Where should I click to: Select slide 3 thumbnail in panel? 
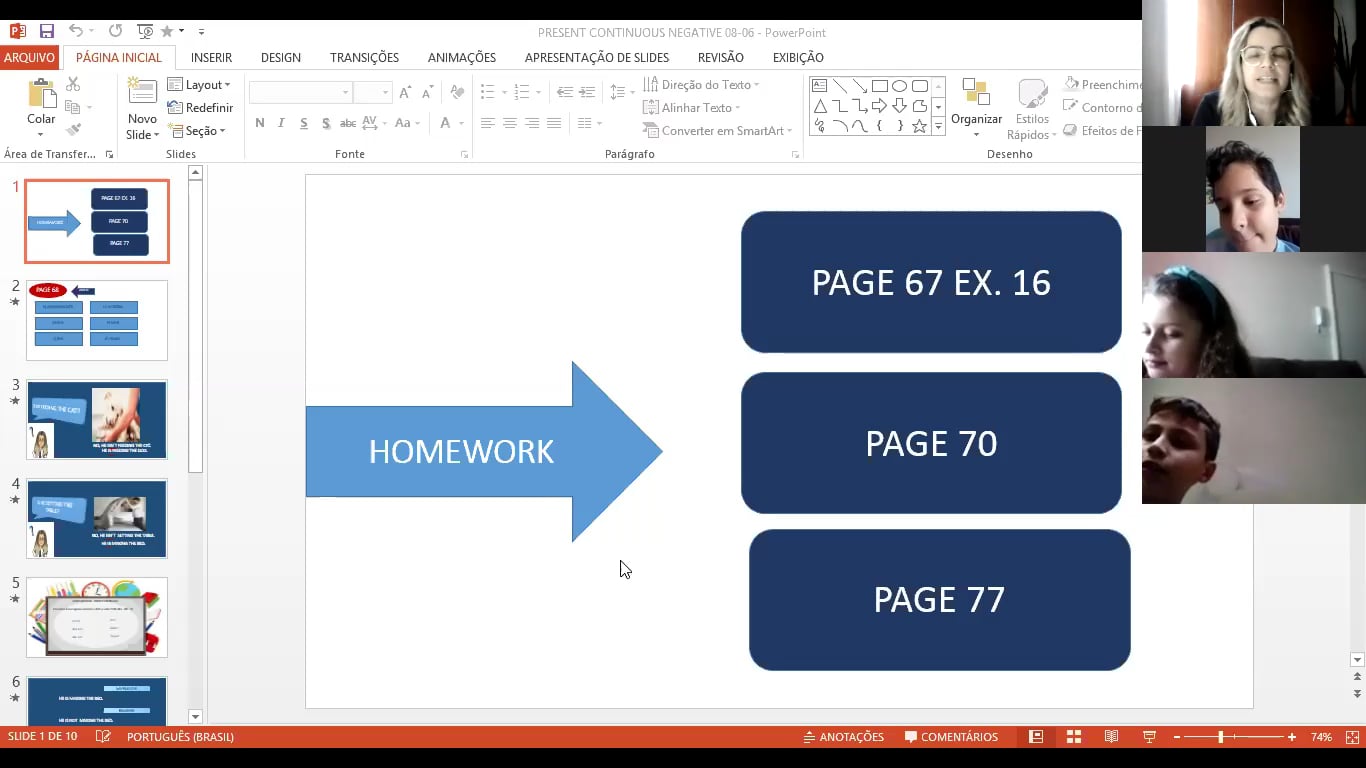point(97,420)
